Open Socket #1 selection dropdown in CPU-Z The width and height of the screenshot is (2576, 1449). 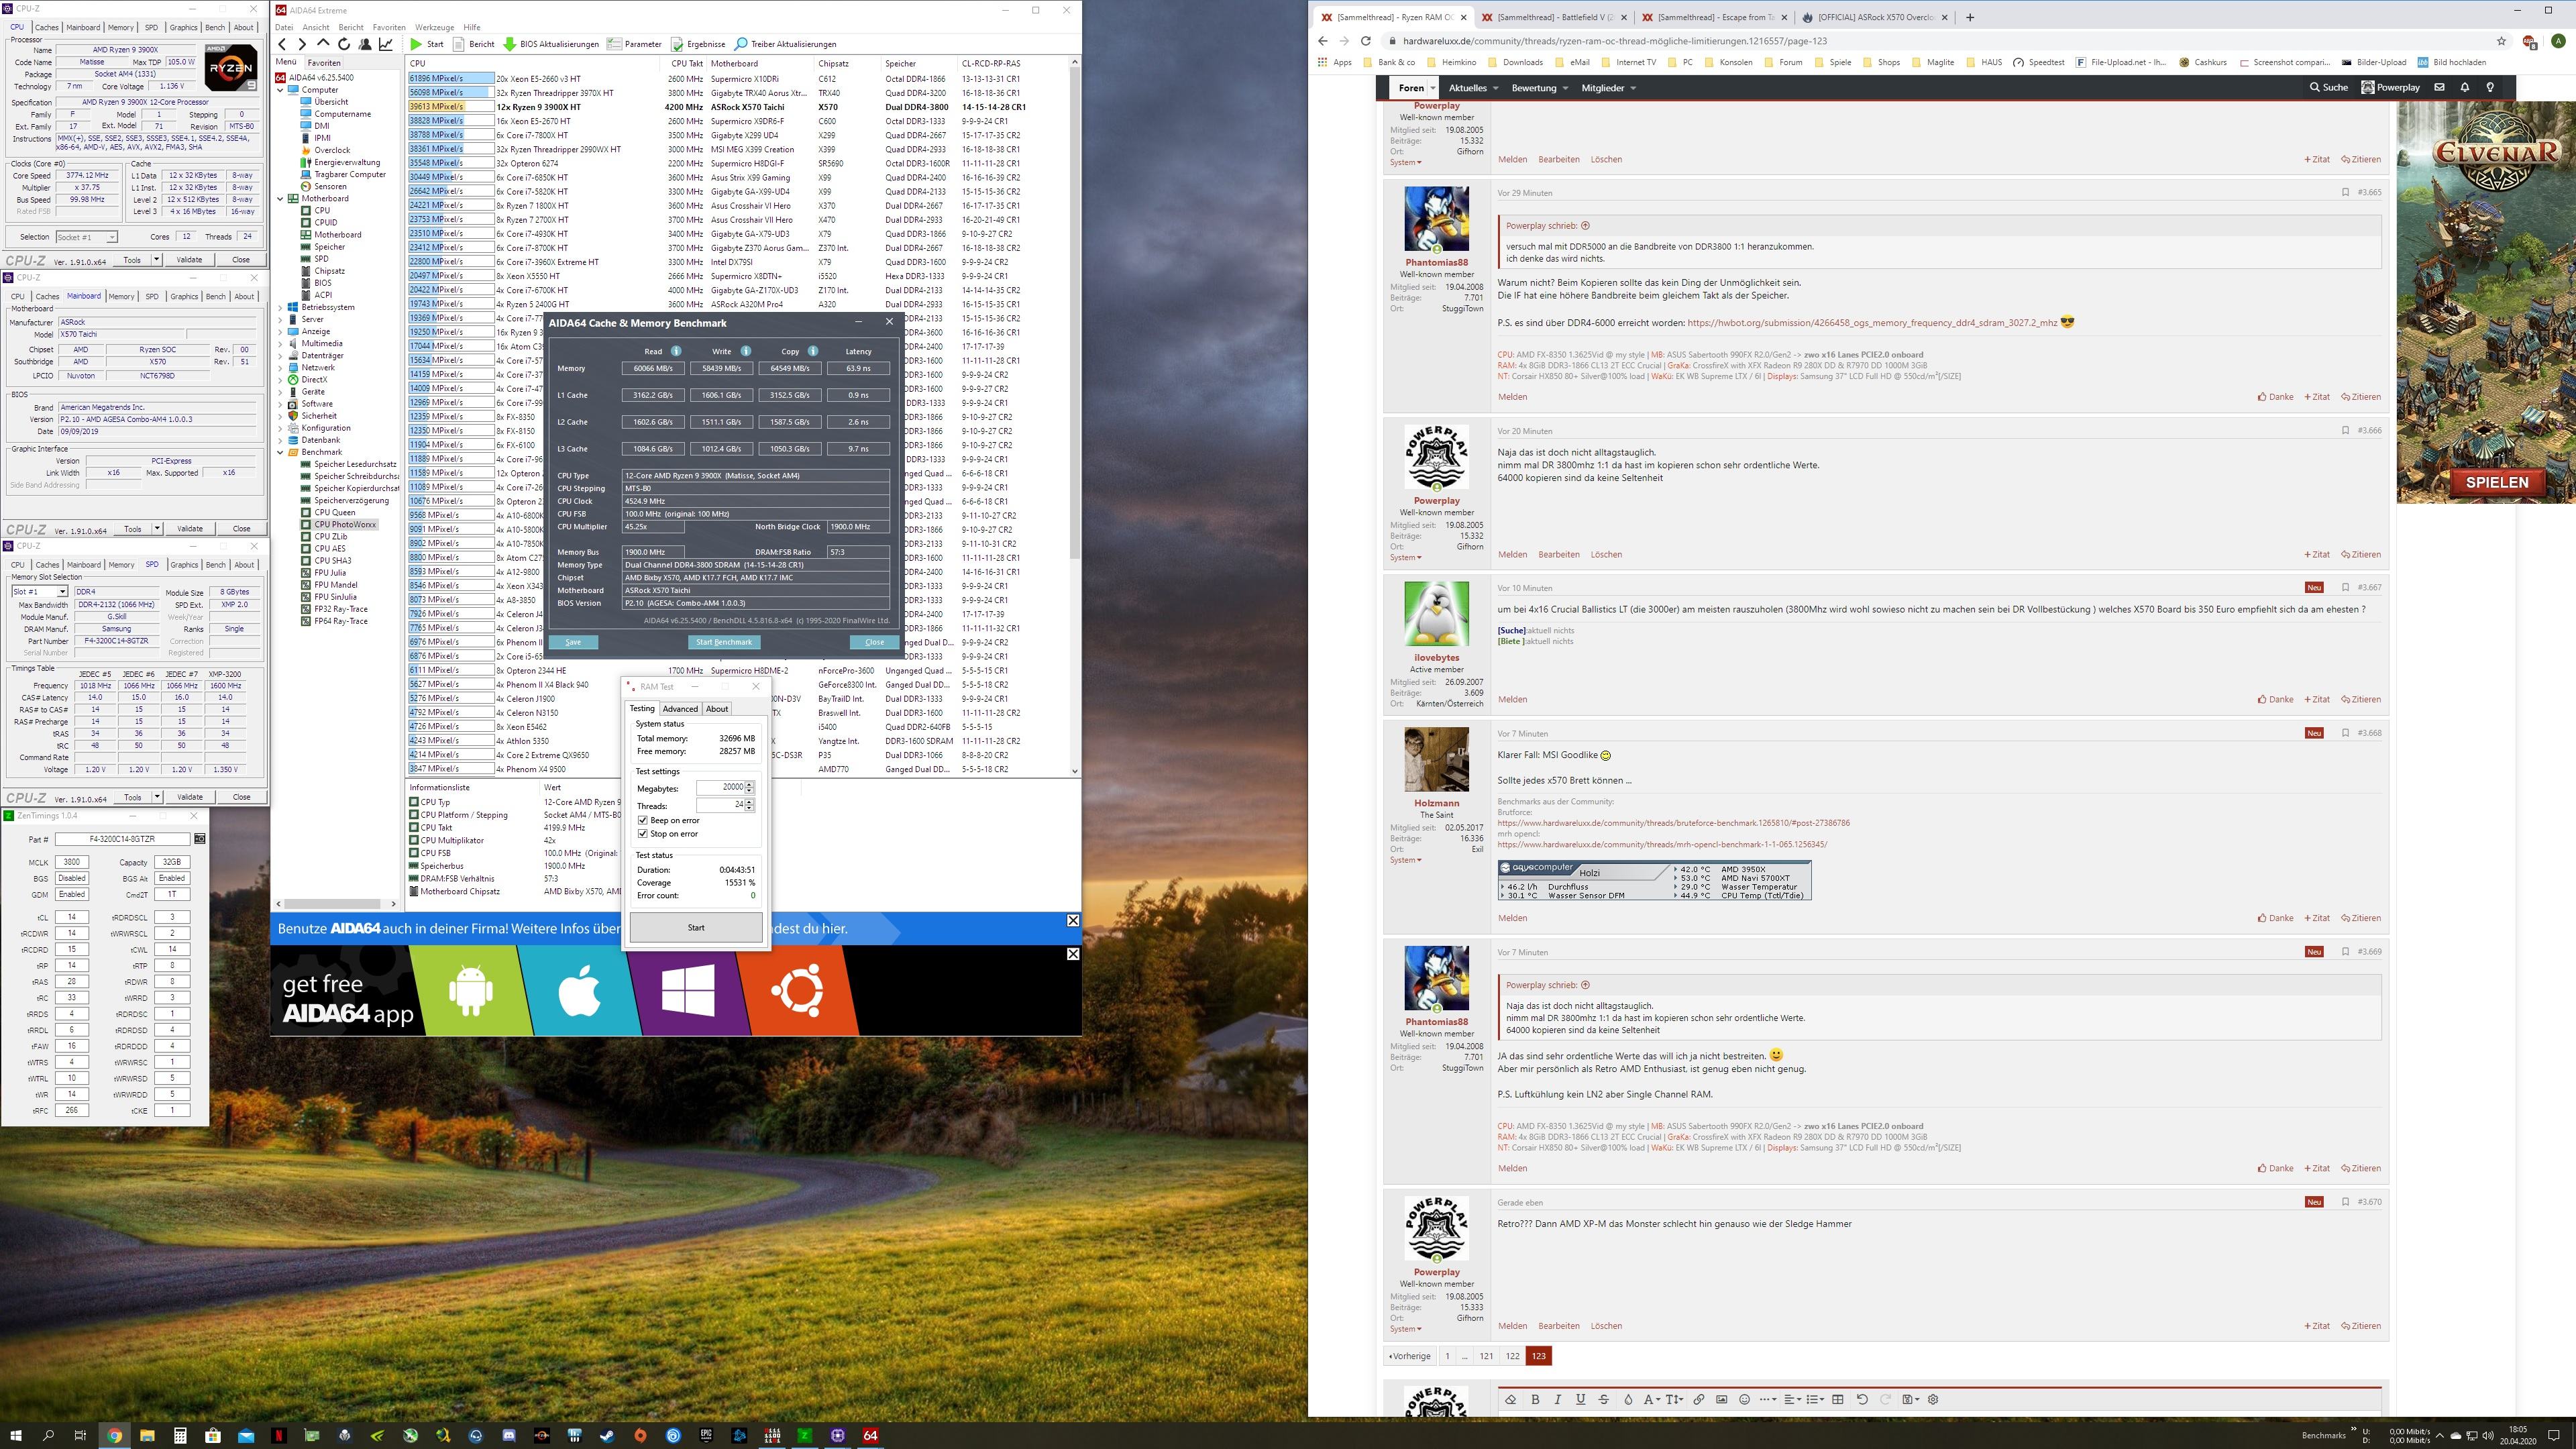tap(111, 237)
